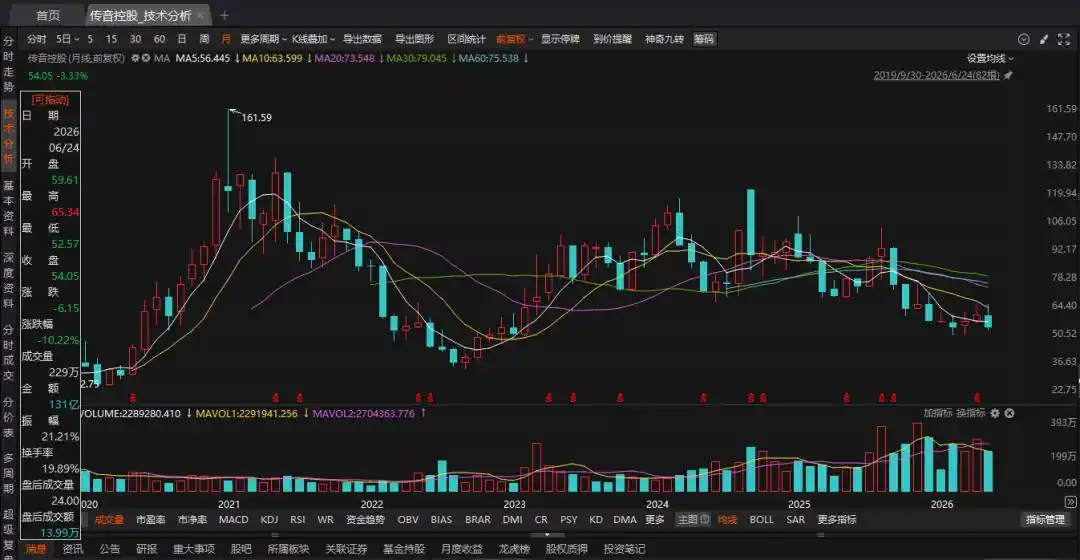
Task: Select 15-minute period
Action: (112, 39)
